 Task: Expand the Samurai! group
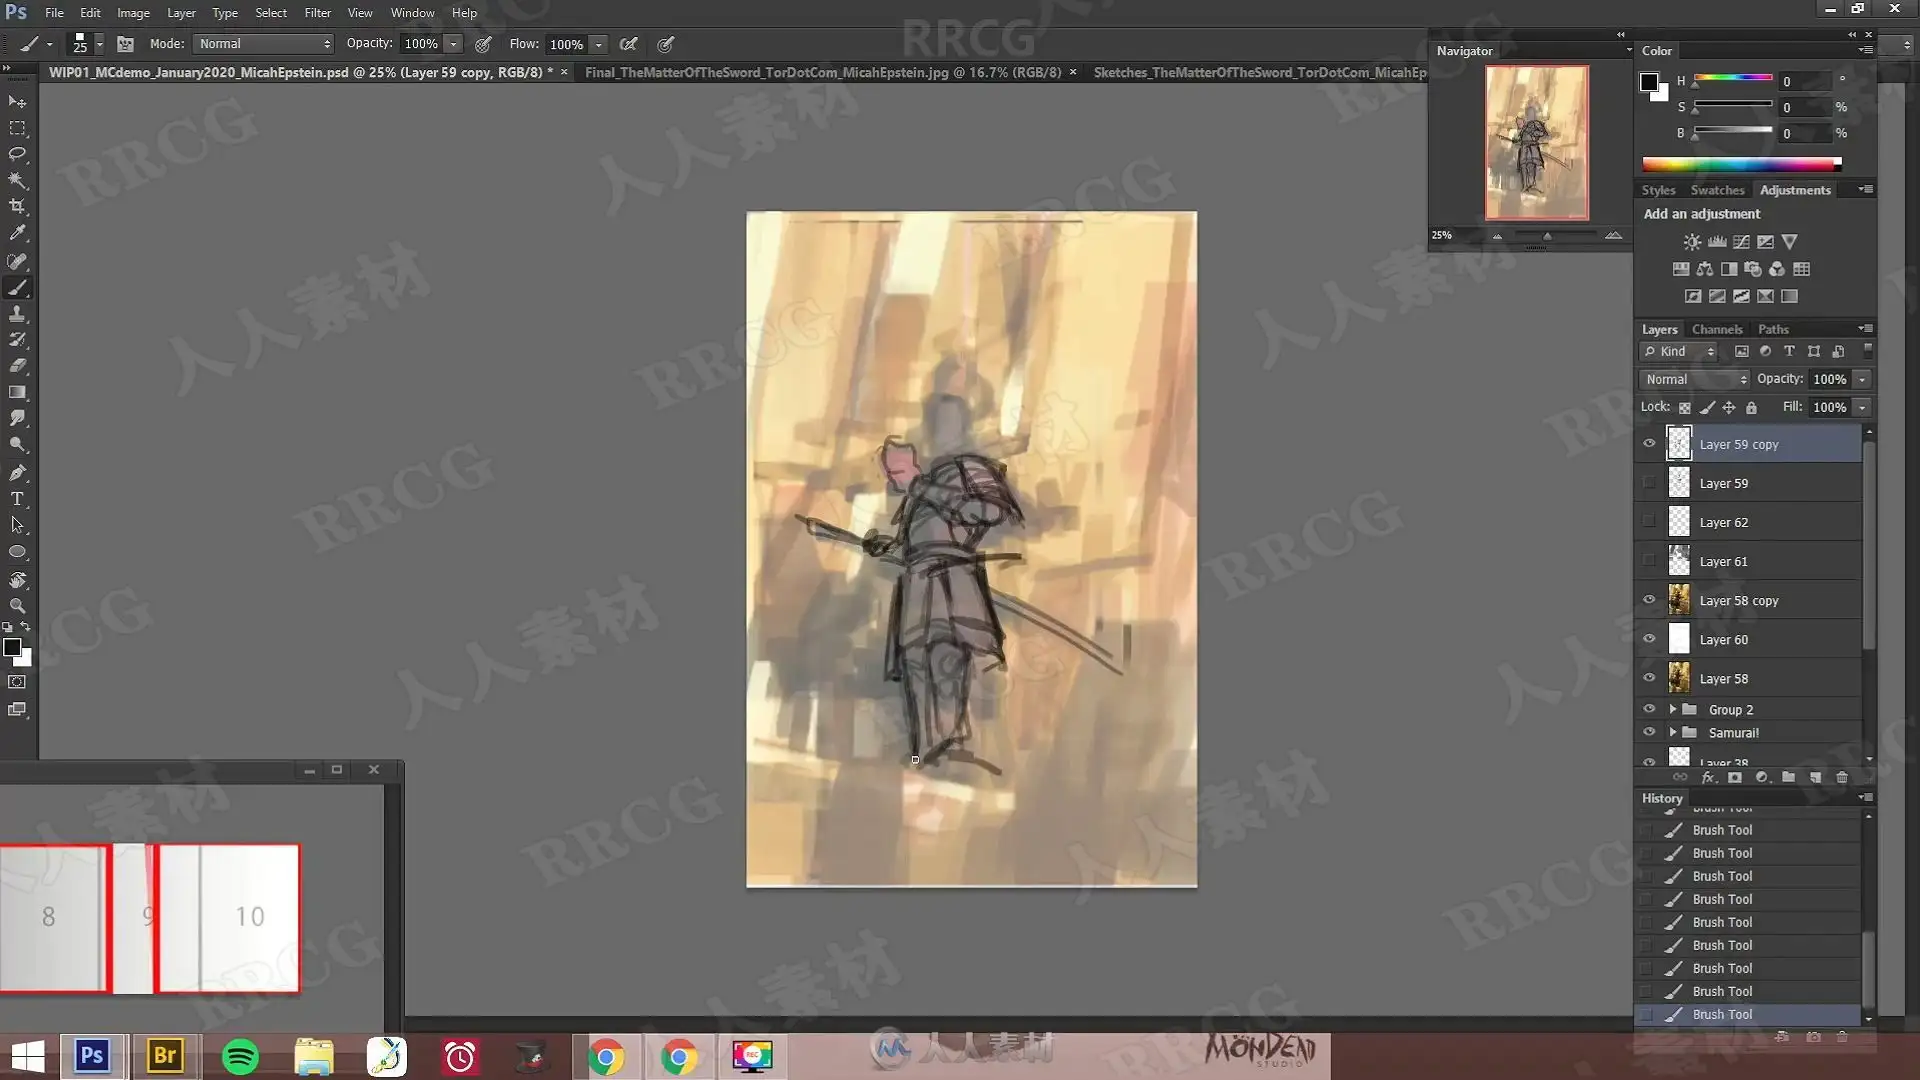[x=1673, y=732]
